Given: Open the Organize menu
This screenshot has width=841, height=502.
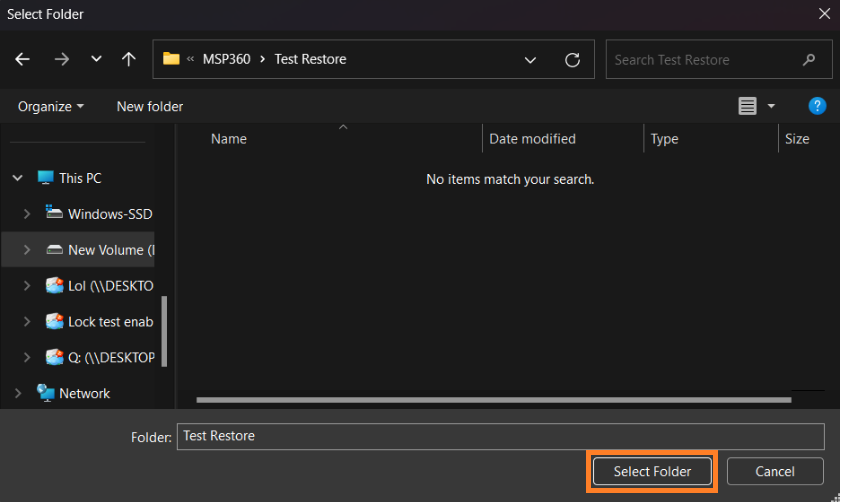Looking at the screenshot, I should point(50,106).
